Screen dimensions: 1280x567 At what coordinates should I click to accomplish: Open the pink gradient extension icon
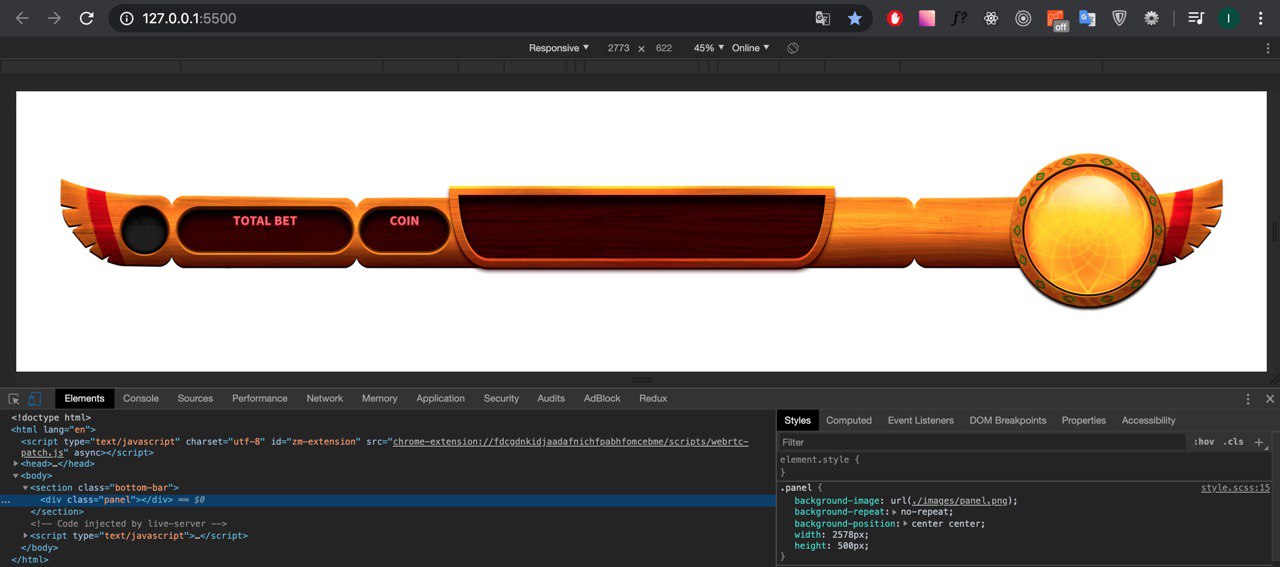coord(927,18)
